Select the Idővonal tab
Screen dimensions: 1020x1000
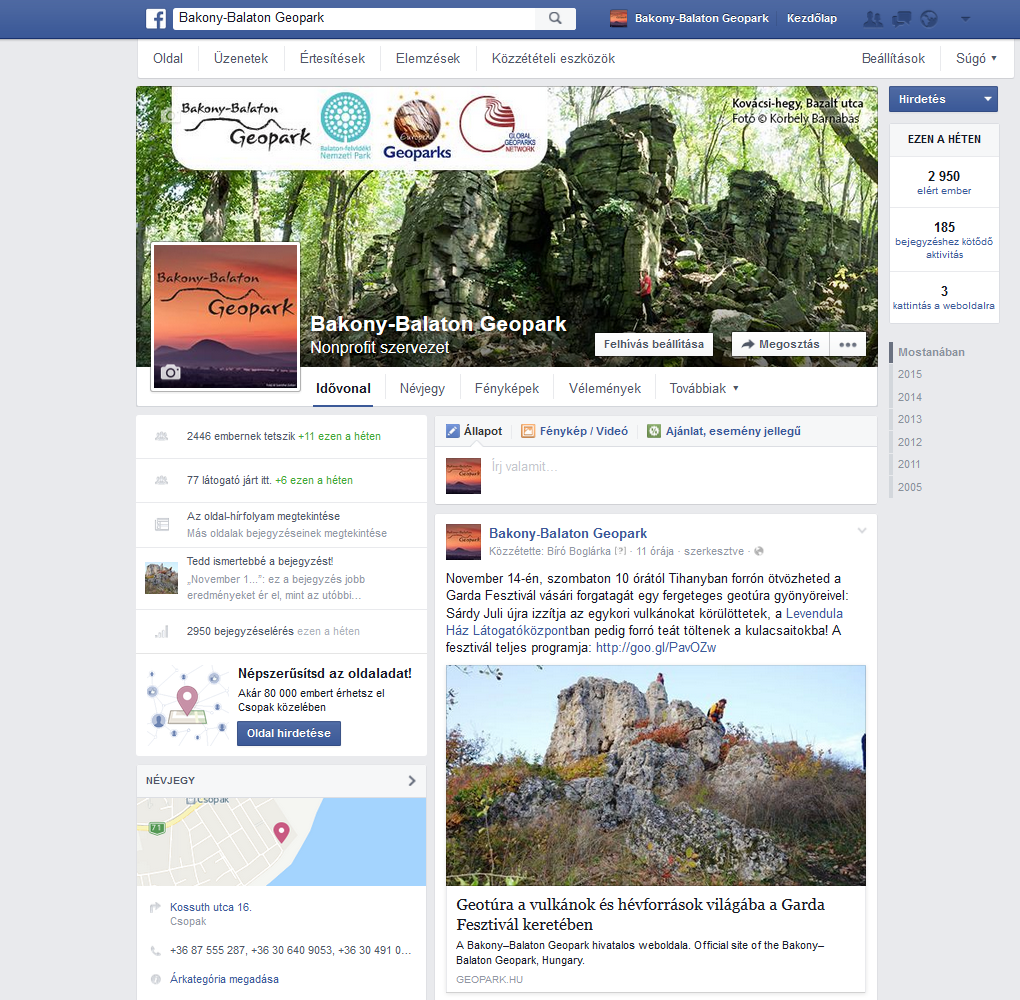tap(343, 388)
